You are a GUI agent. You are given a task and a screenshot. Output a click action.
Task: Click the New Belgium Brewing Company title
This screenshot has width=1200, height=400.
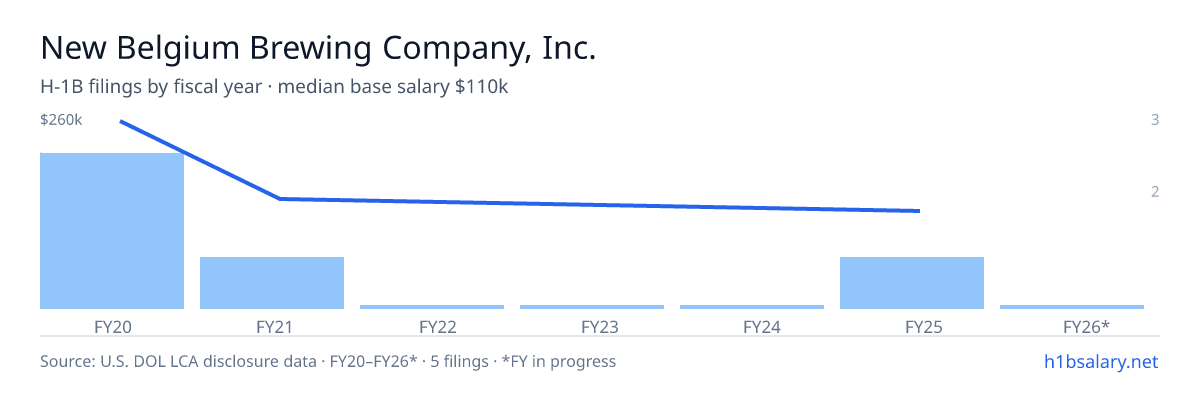coord(318,48)
